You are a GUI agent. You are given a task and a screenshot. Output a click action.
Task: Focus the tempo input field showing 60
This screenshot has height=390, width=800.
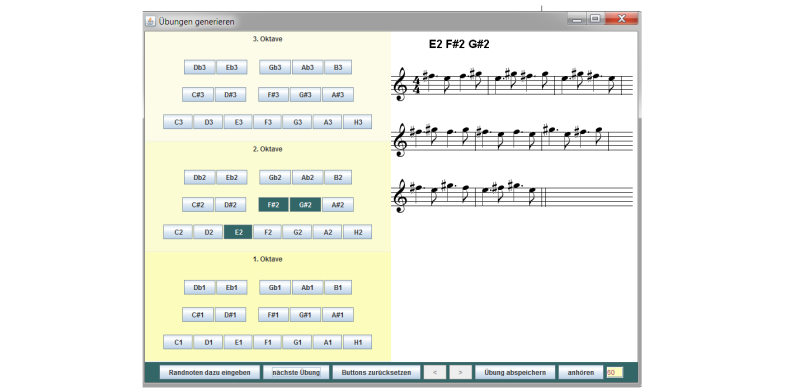[x=614, y=373]
